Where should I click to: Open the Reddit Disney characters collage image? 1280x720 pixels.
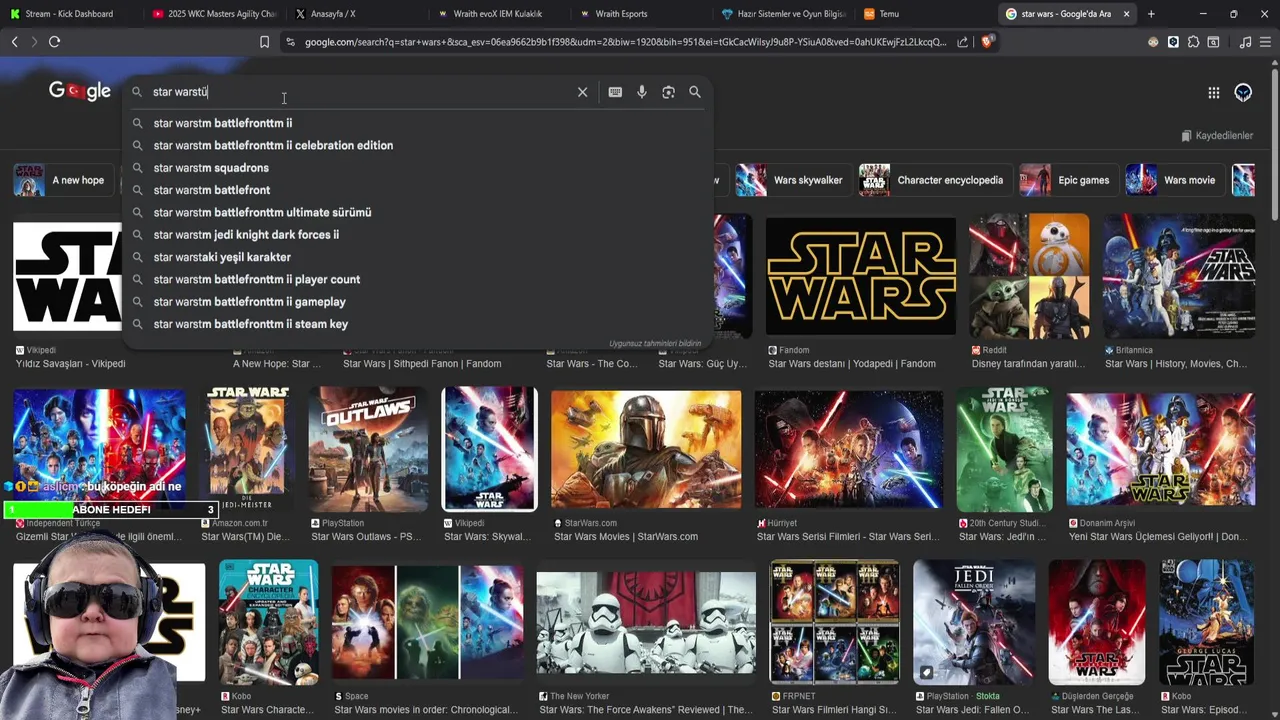click(x=1029, y=276)
